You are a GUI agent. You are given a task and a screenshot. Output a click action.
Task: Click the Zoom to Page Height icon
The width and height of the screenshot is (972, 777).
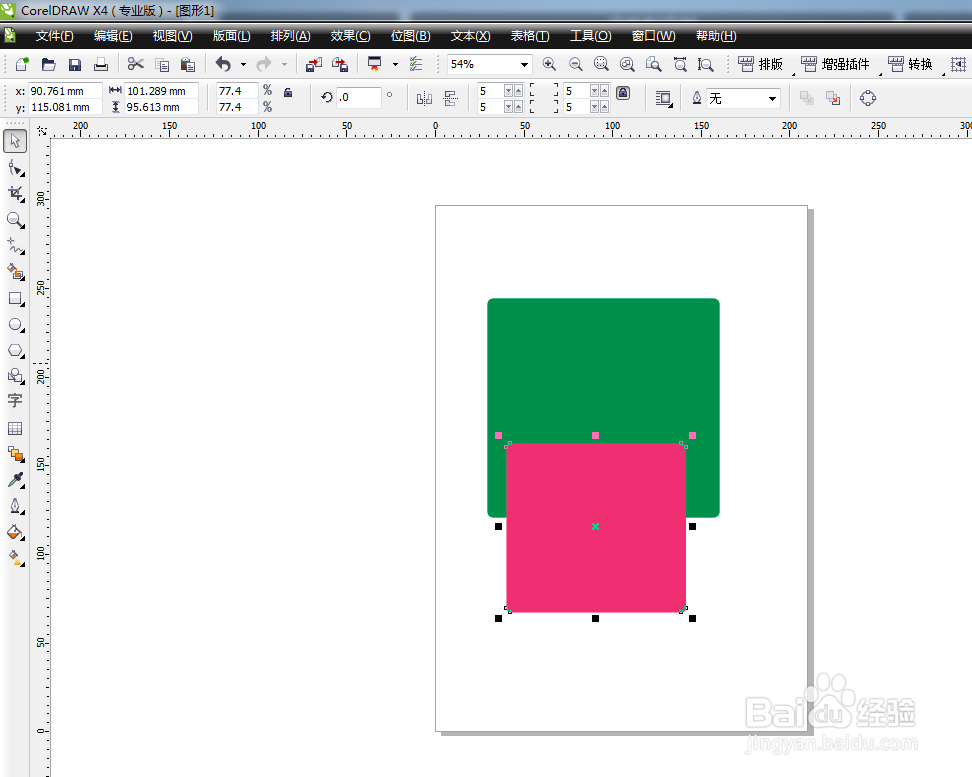(x=705, y=64)
